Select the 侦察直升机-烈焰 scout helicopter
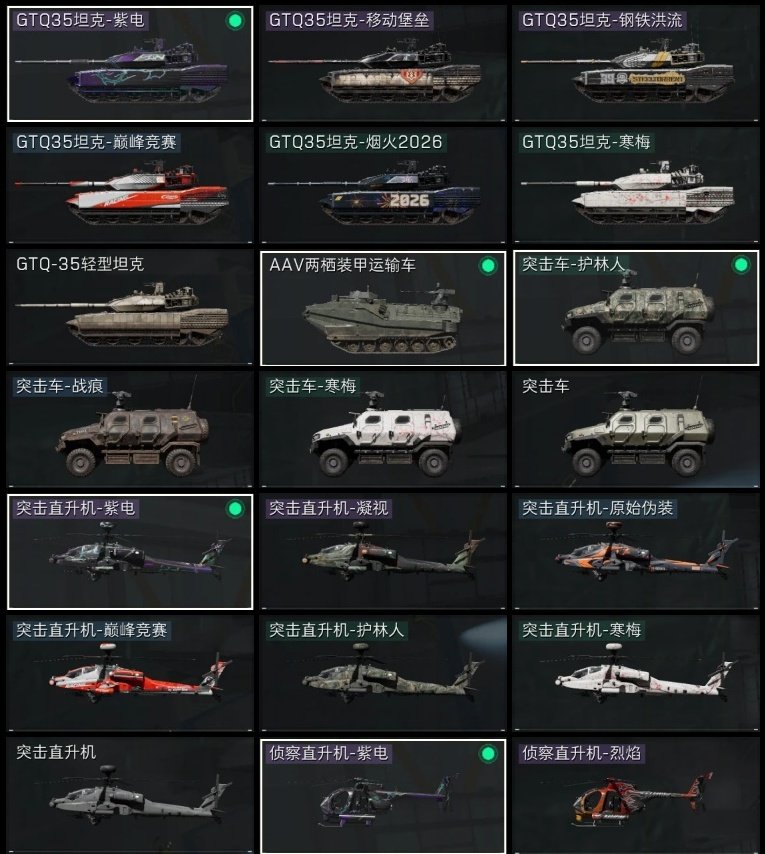Screen dimensions: 765x854 [x=636, y=796]
